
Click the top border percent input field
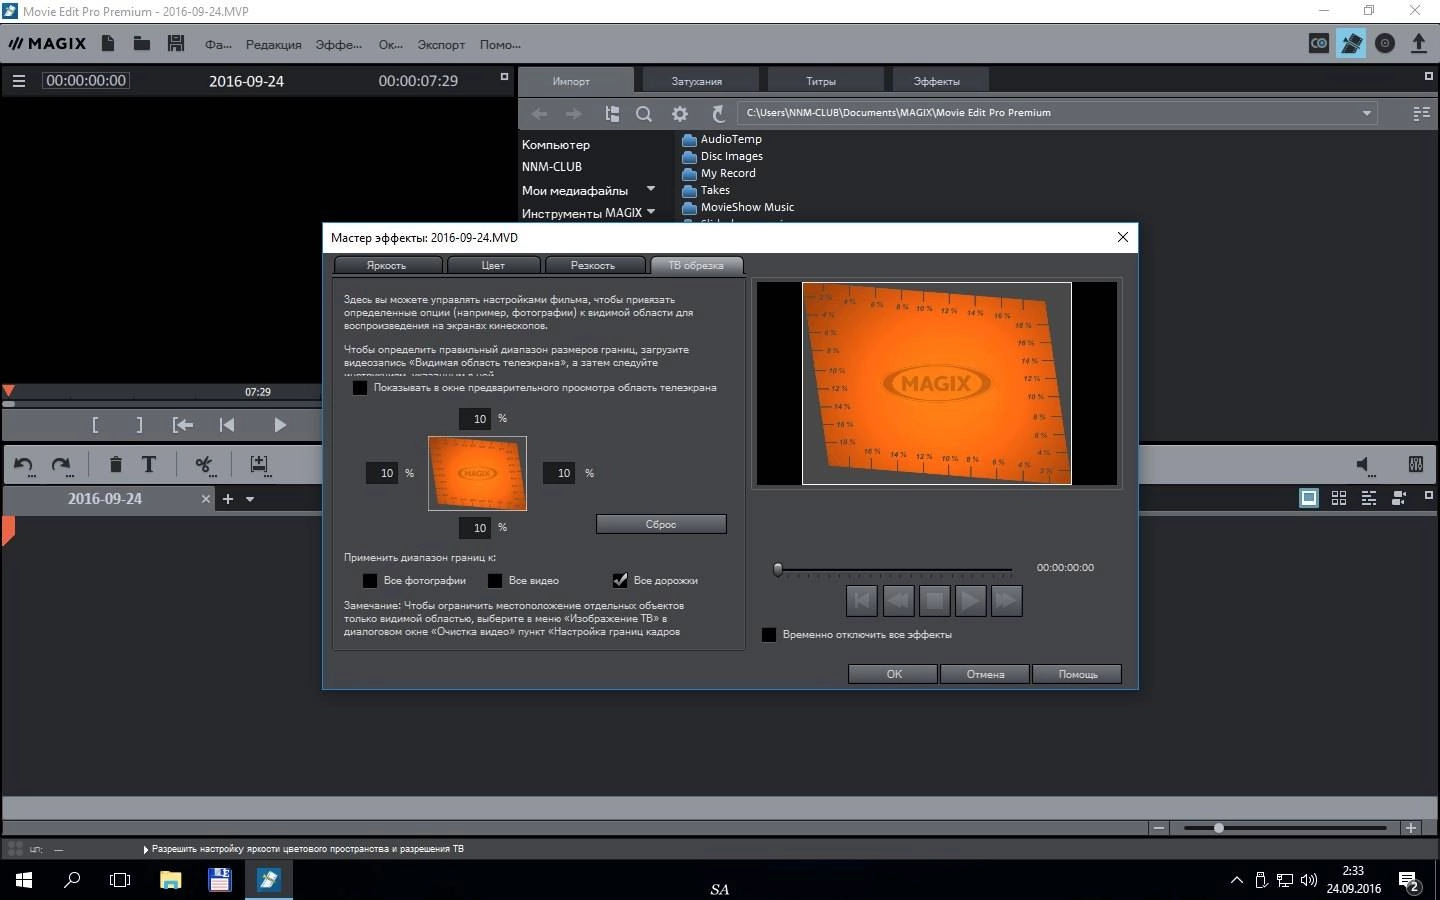pyautogui.click(x=475, y=419)
